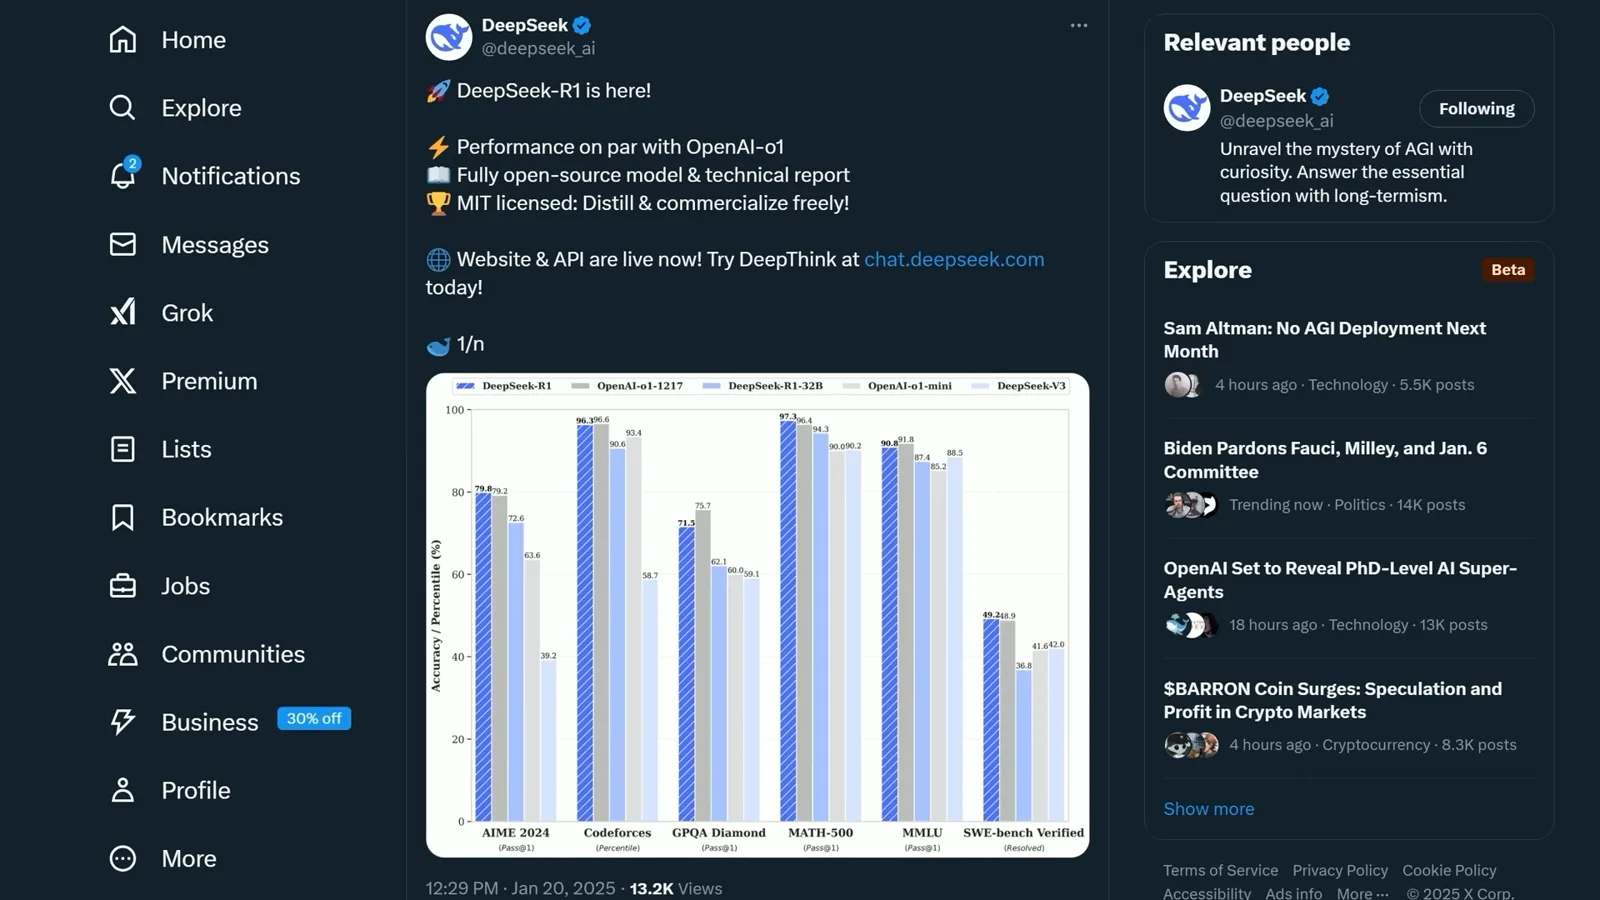
Task: Click the Business 30% off badge
Action: pos(313,719)
